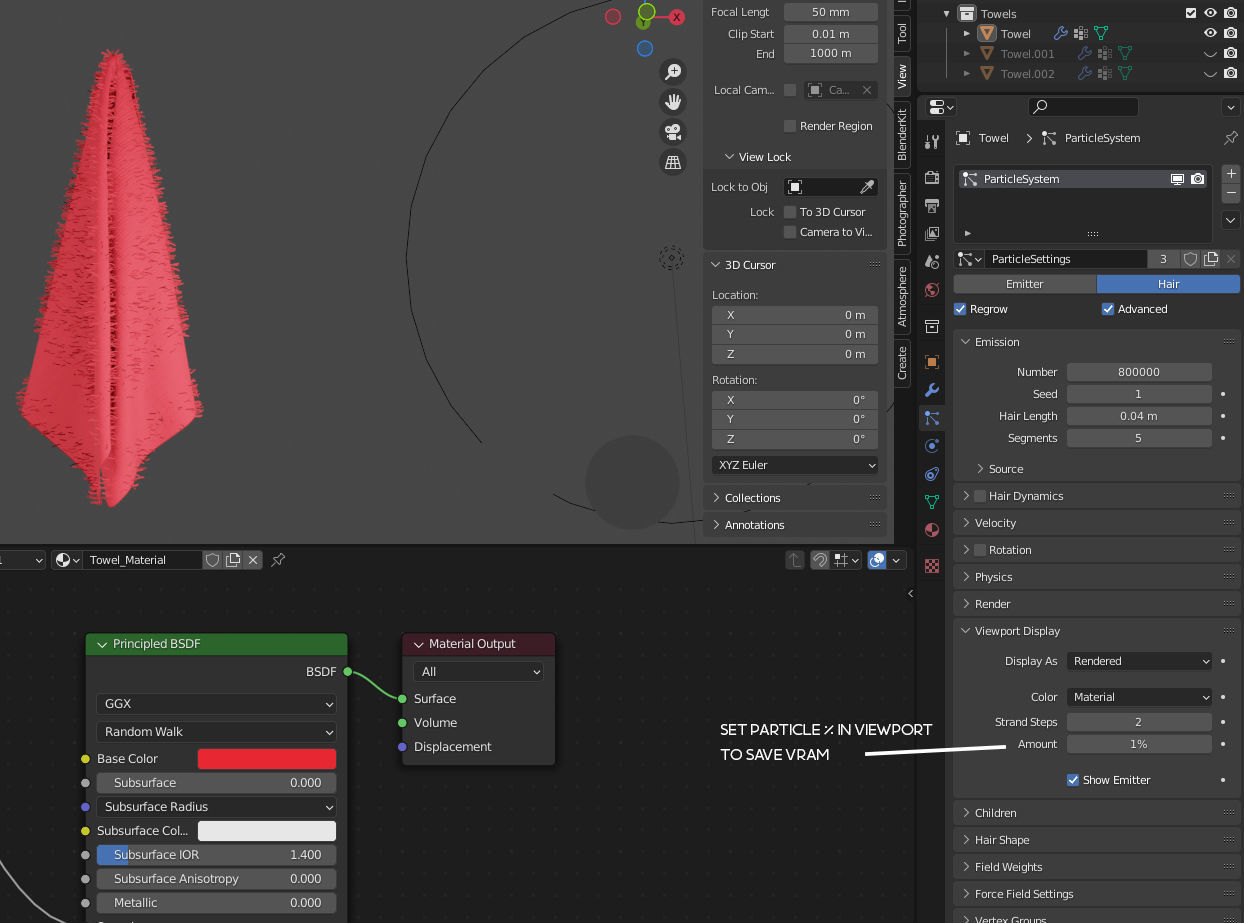The height and width of the screenshot is (923, 1244).
Task: Toggle fake user shield for Towel_Material
Action: click(x=212, y=560)
